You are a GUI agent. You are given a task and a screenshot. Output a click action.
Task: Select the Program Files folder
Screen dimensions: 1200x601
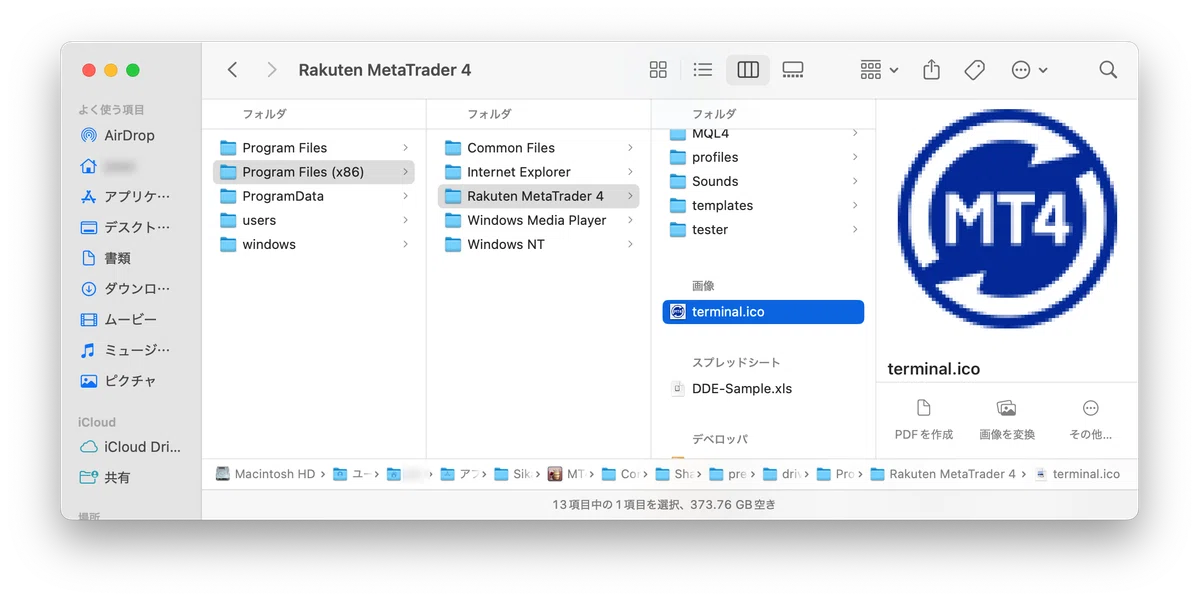(314, 148)
